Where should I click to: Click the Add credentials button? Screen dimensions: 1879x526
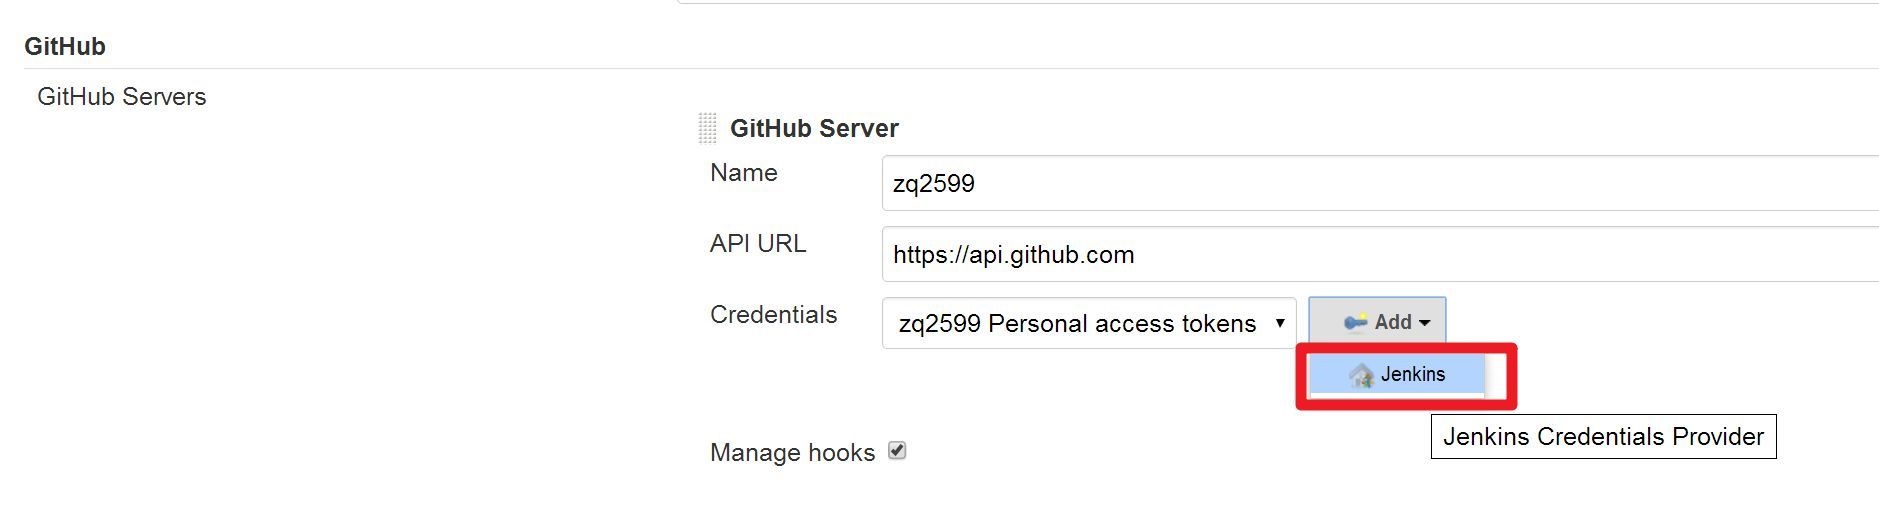[1377, 322]
